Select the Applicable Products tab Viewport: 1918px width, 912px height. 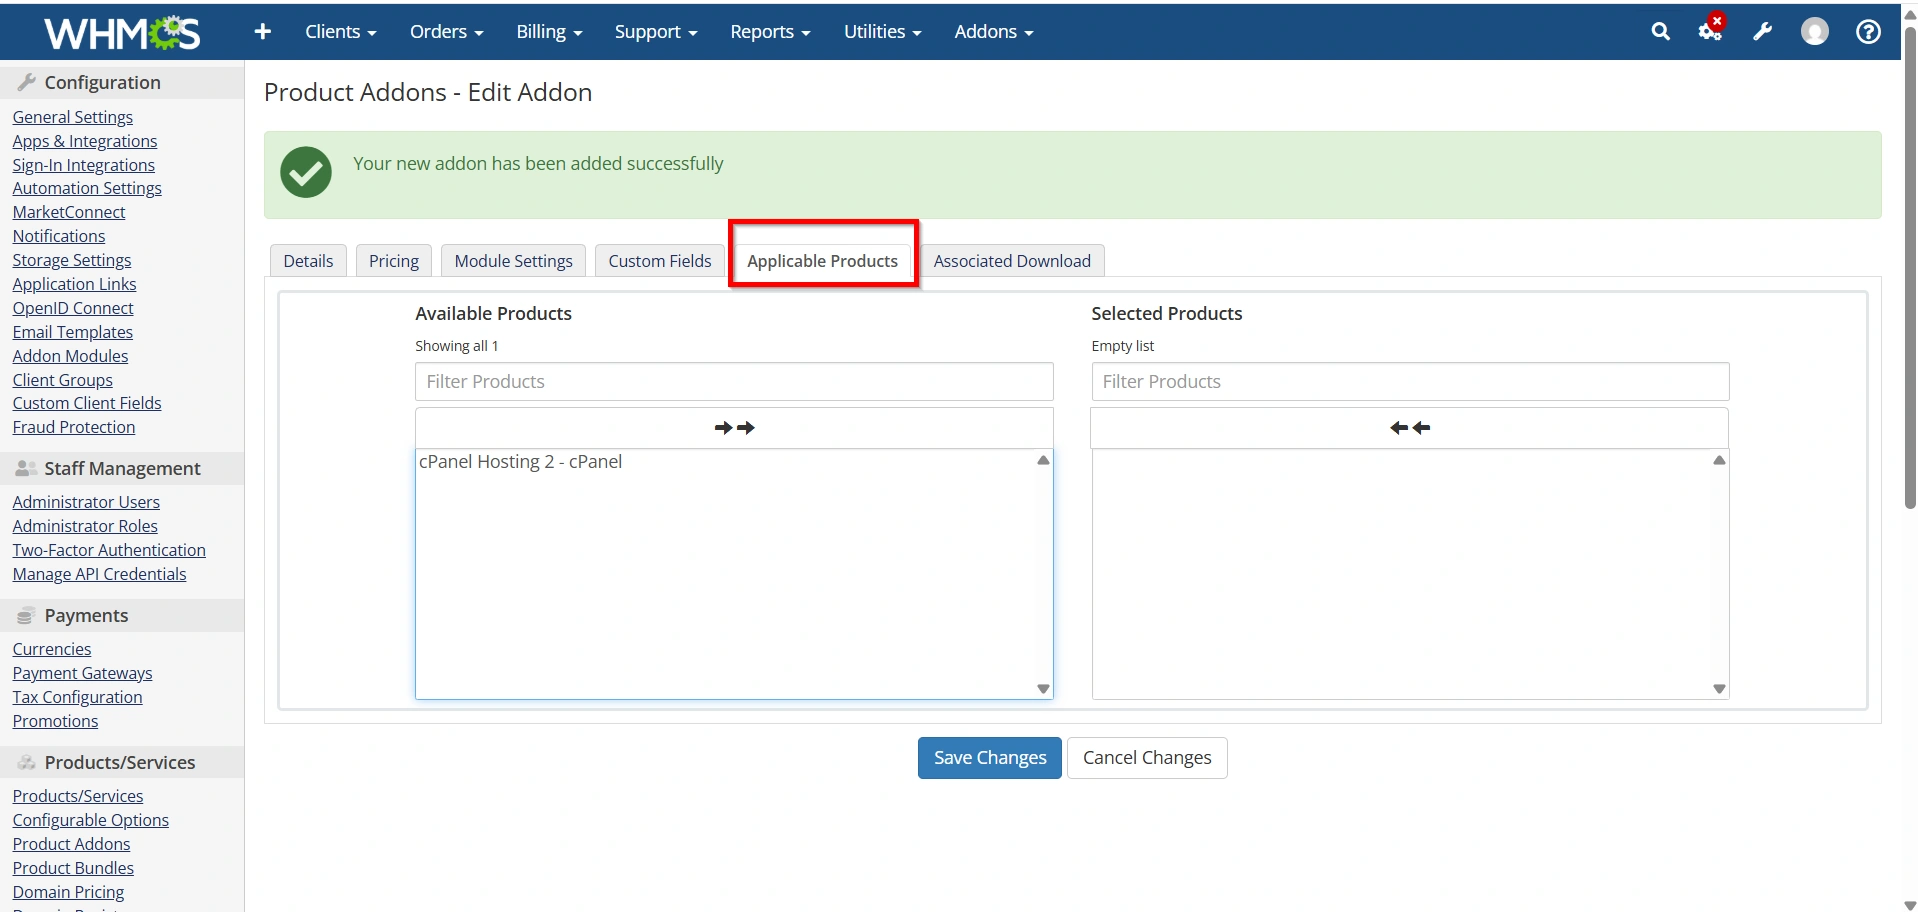pos(822,261)
